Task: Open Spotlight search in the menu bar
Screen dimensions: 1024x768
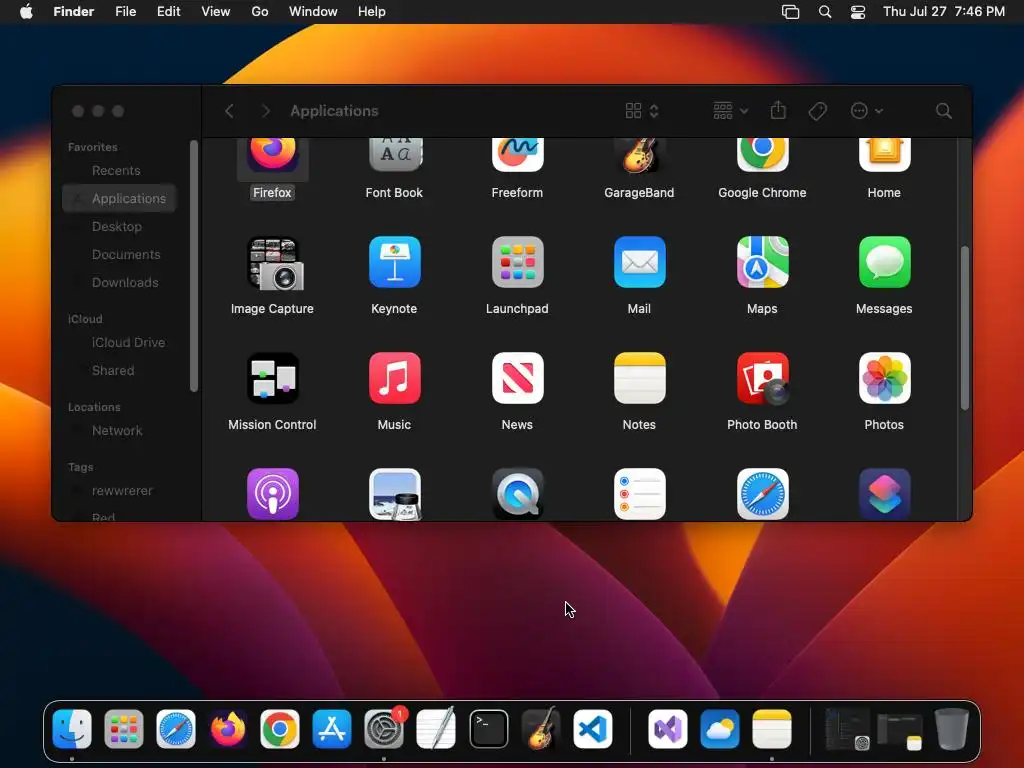Action: [825, 12]
